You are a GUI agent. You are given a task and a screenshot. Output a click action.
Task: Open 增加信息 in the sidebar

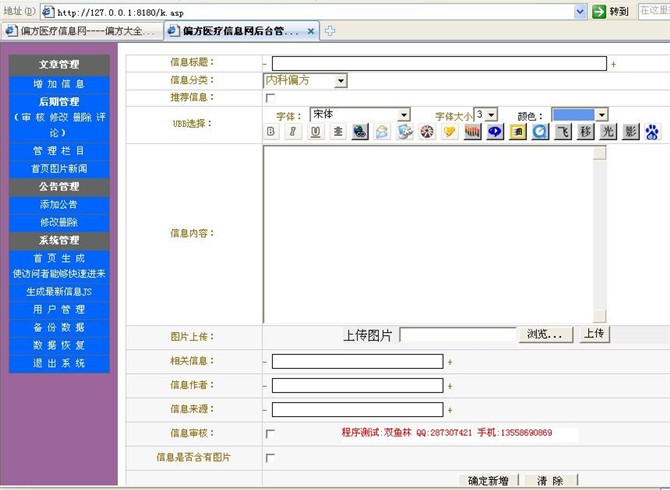59,84
